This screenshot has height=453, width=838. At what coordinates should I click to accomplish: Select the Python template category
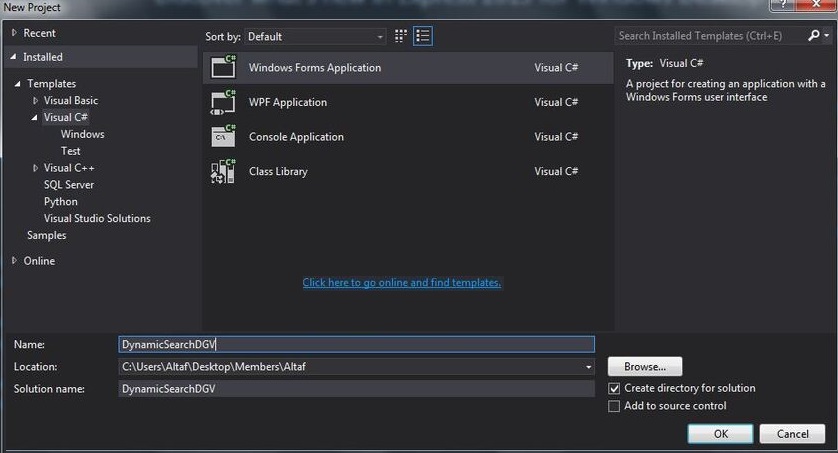tap(60, 202)
